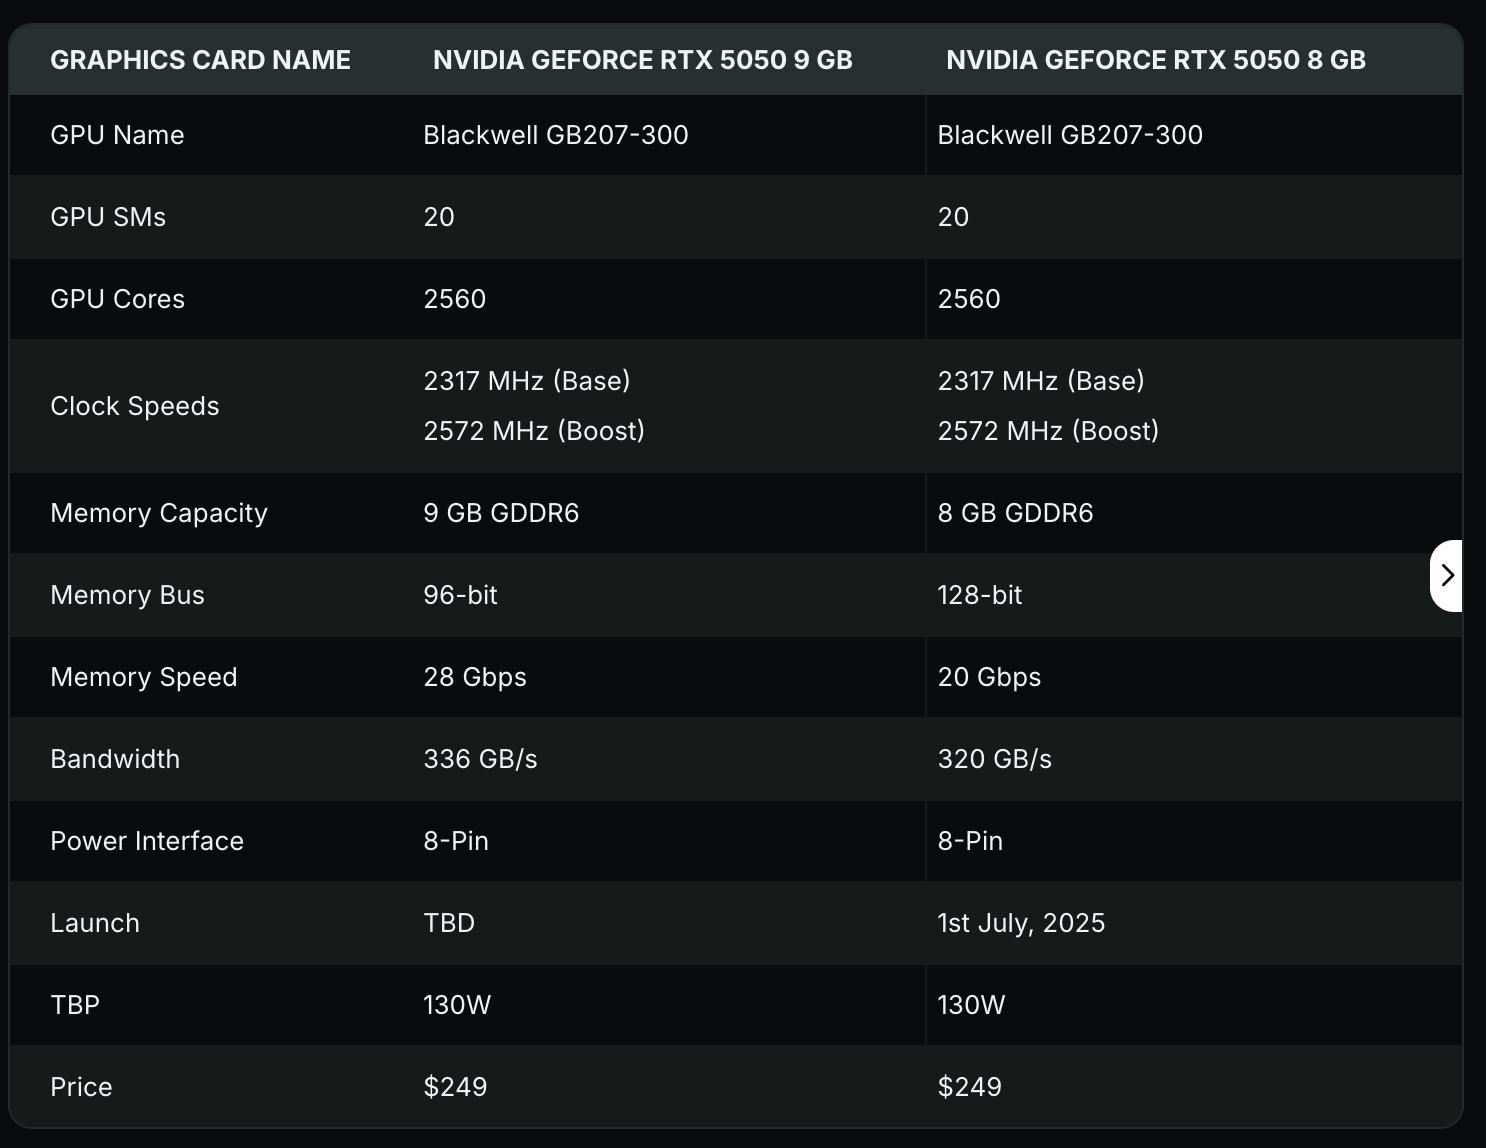Viewport: 1486px width, 1148px height.
Task: Click the 'GPU SMs' row label
Action: pyautogui.click(x=108, y=217)
